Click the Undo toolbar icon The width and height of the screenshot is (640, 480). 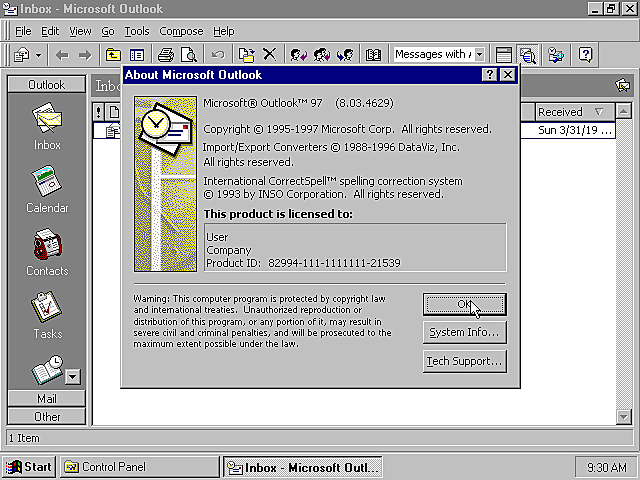click(218, 55)
